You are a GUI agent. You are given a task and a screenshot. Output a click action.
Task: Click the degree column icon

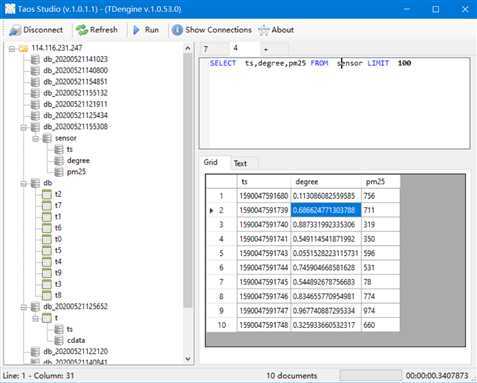pos(59,161)
